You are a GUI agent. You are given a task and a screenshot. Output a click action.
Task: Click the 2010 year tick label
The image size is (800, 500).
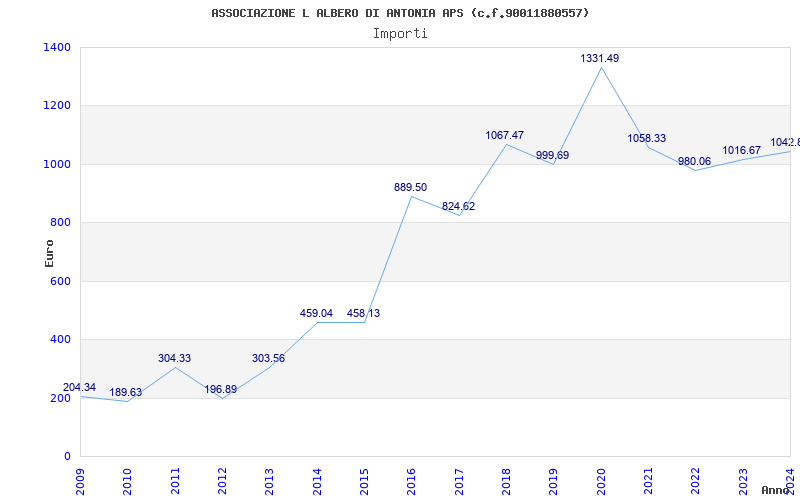[x=128, y=481]
